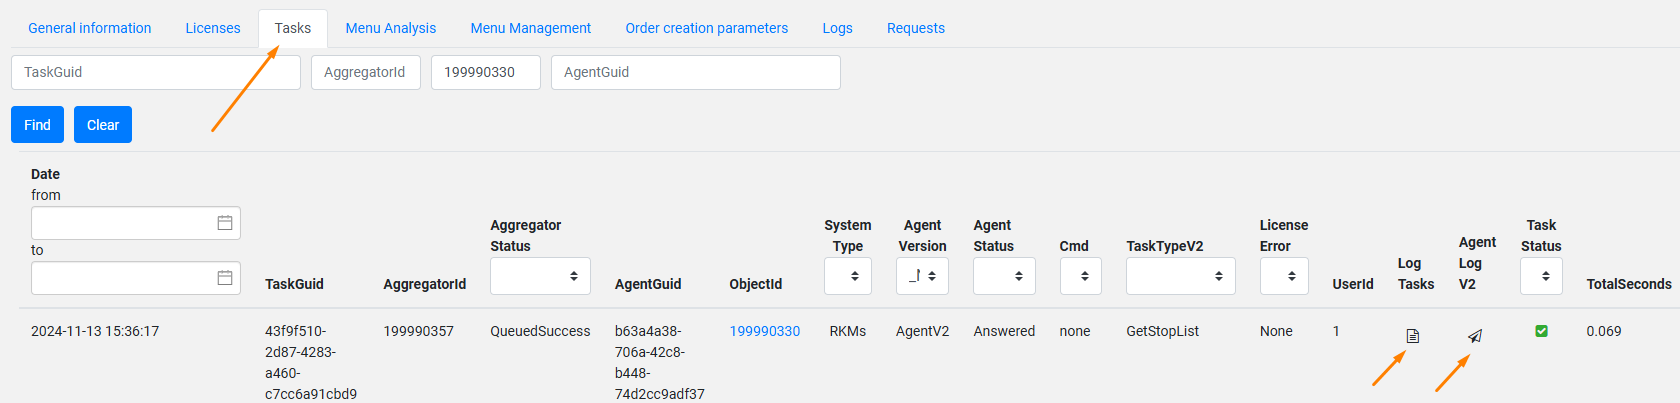Switch to the Menu Analysis tab
The image size is (1680, 403).
coord(391,28)
